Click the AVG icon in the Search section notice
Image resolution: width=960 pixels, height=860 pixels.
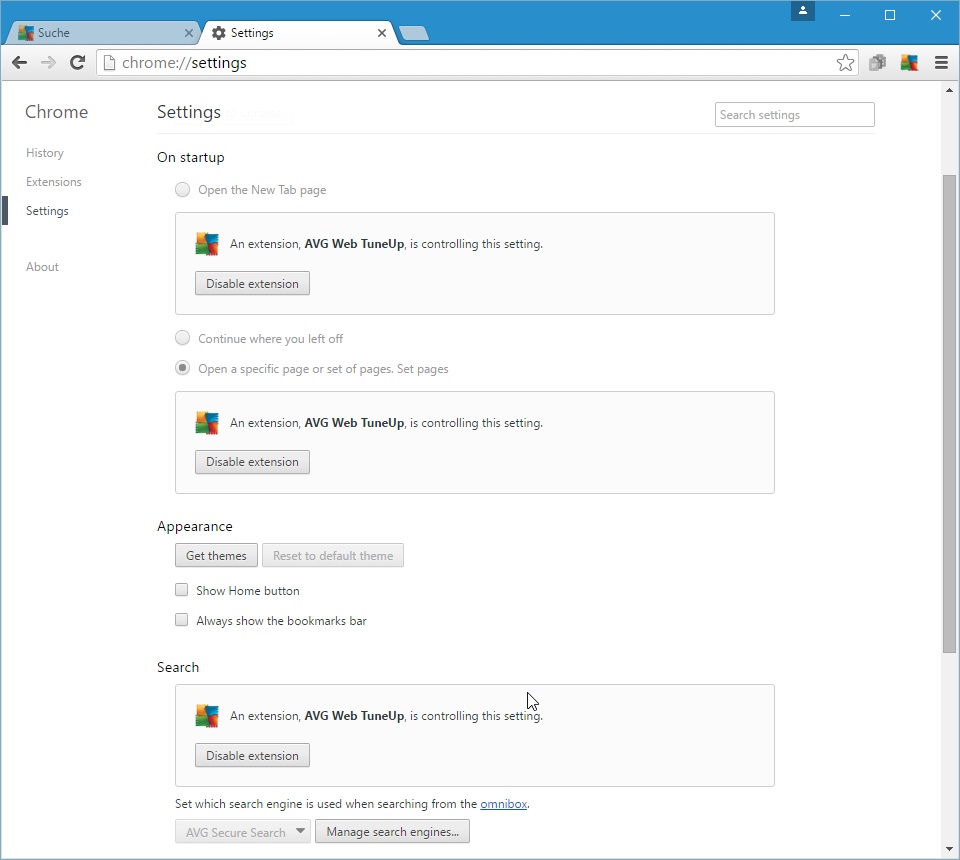[x=207, y=716]
